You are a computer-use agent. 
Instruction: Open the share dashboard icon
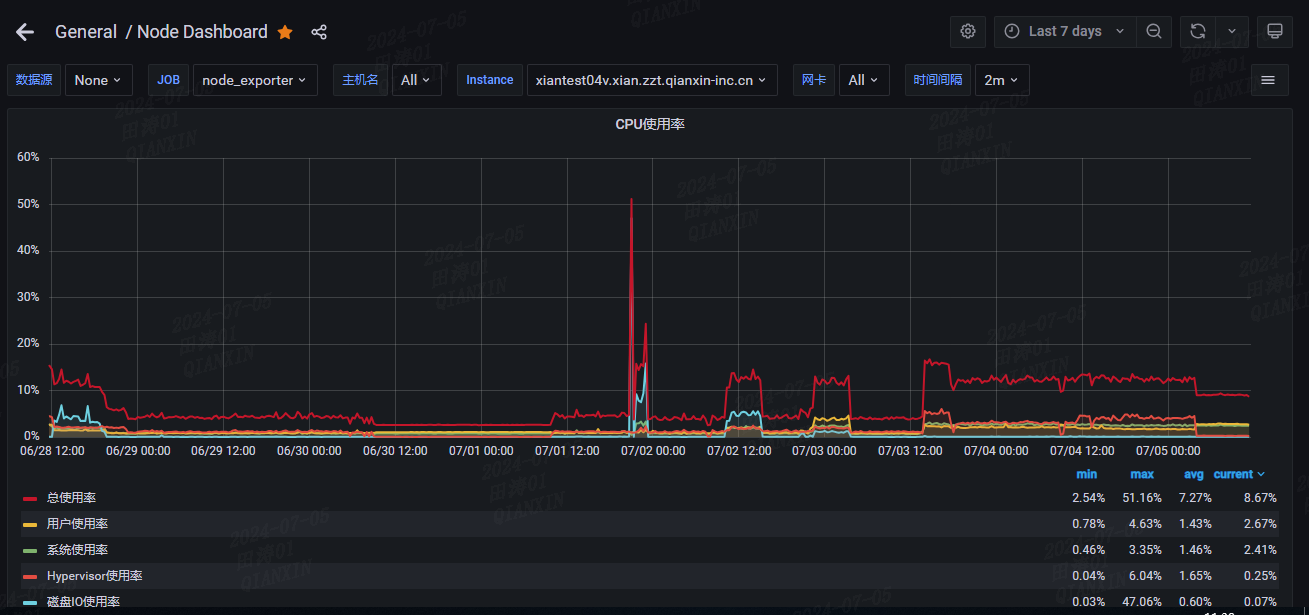coord(319,32)
